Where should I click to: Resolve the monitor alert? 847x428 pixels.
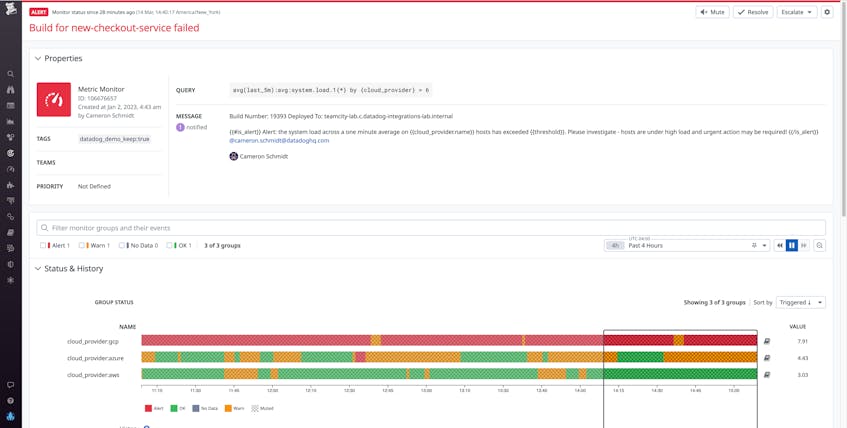753,12
